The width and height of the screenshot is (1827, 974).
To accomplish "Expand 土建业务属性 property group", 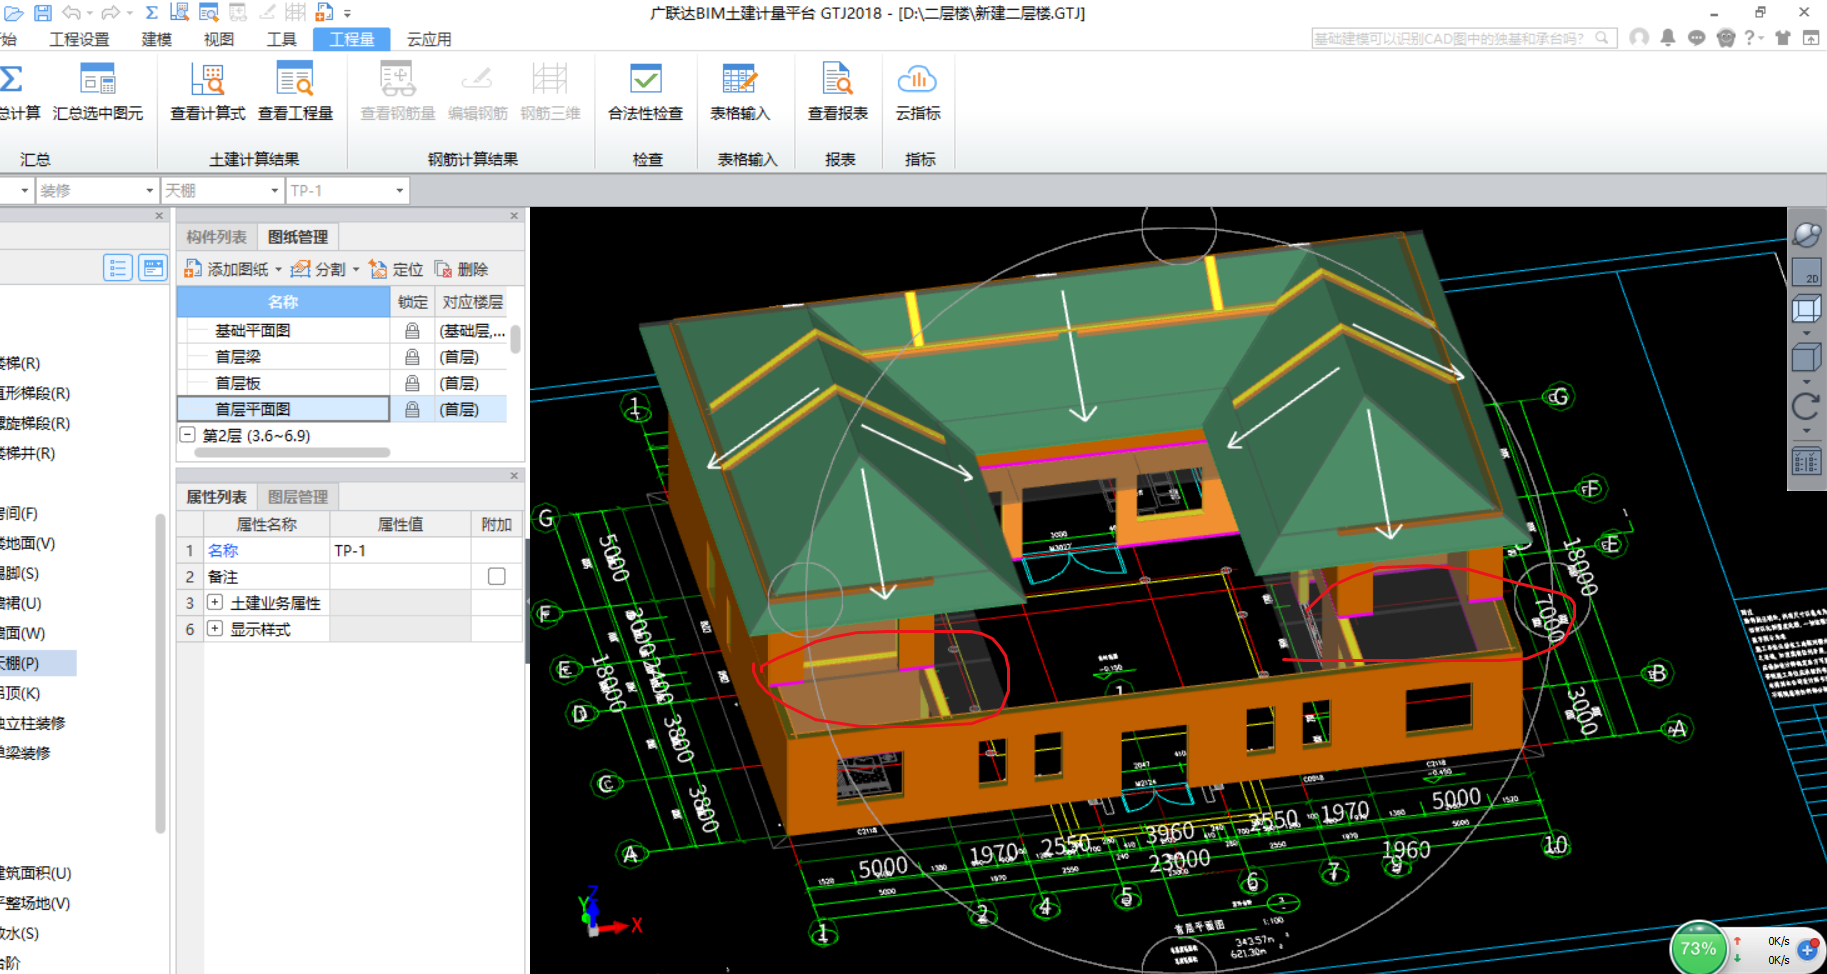I will point(214,602).
